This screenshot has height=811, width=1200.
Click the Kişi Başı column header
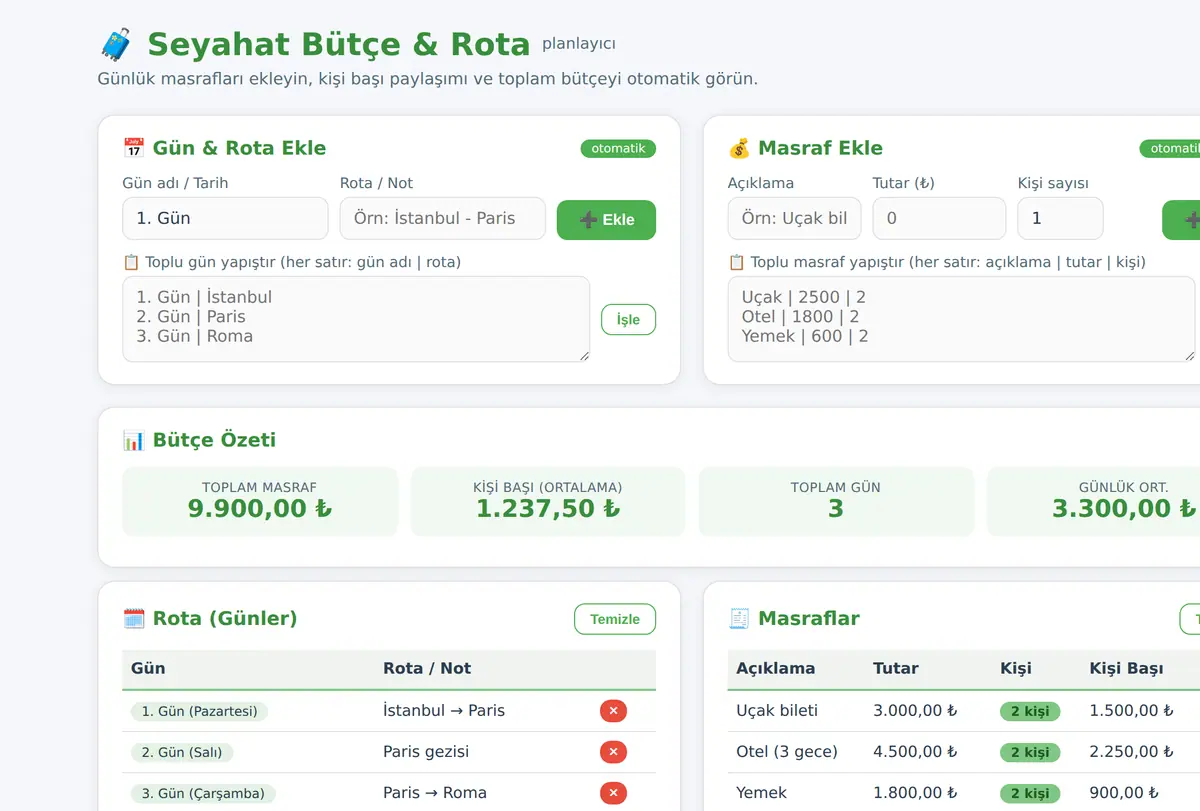pyautogui.click(x=1127, y=669)
